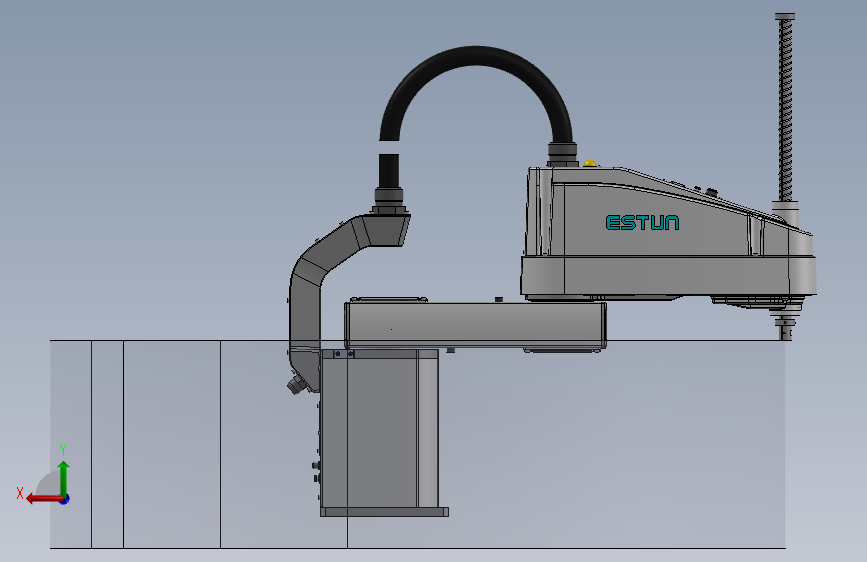Select the robot base column housing
This screenshot has height=562, width=867.
379,429
